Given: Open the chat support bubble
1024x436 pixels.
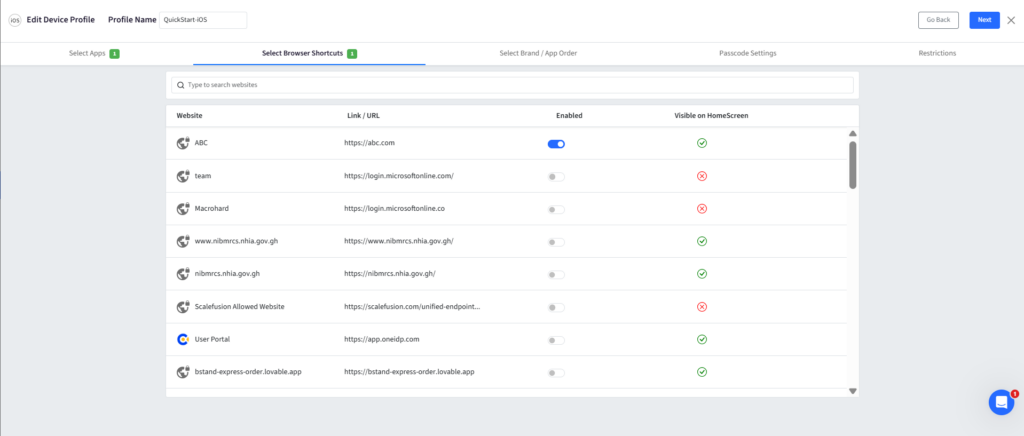Looking at the screenshot, I should click(1001, 402).
